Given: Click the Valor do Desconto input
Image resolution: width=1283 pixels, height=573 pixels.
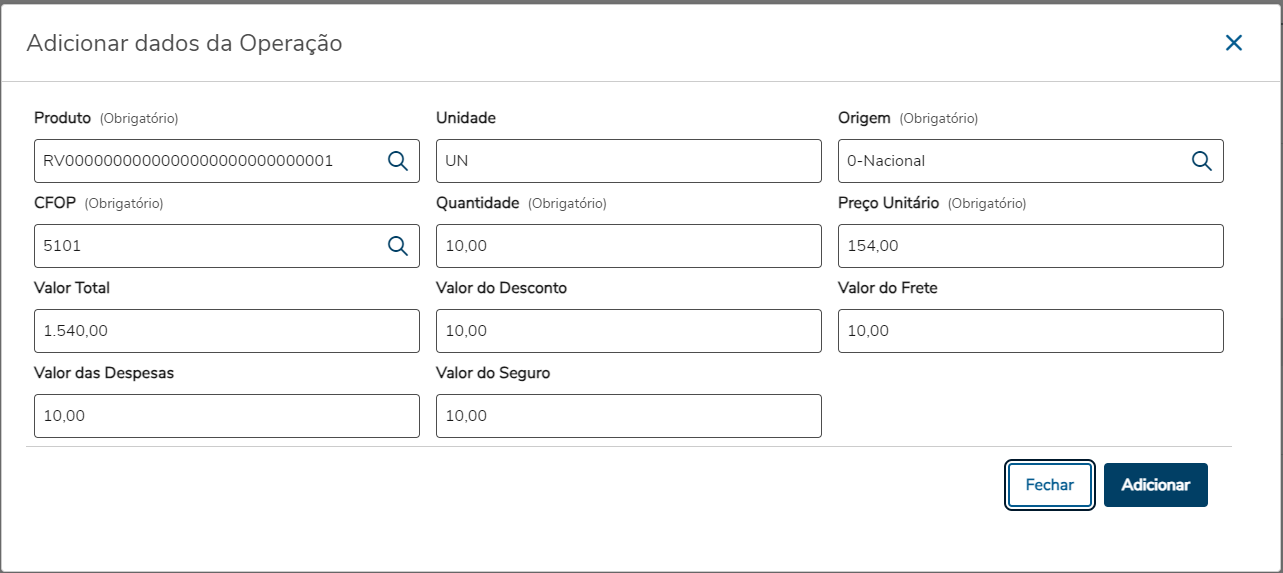Looking at the screenshot, I should point(628,331).
